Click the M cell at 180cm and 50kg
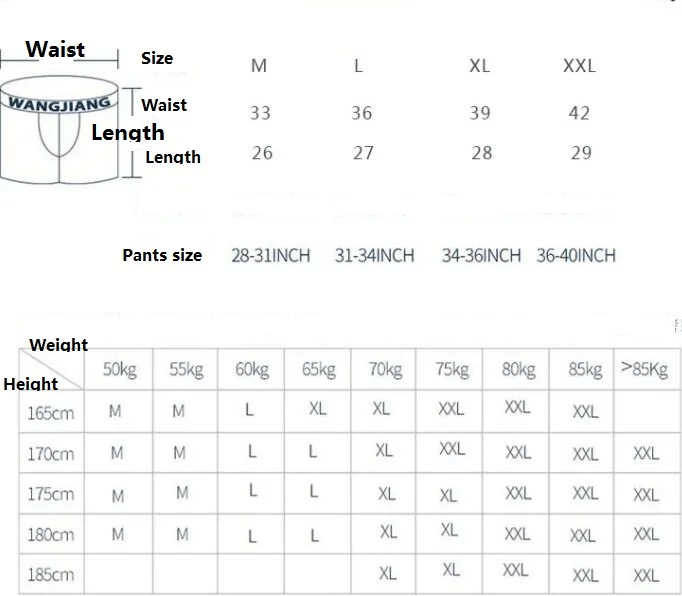The image size is (682, 596). point(118,534)
